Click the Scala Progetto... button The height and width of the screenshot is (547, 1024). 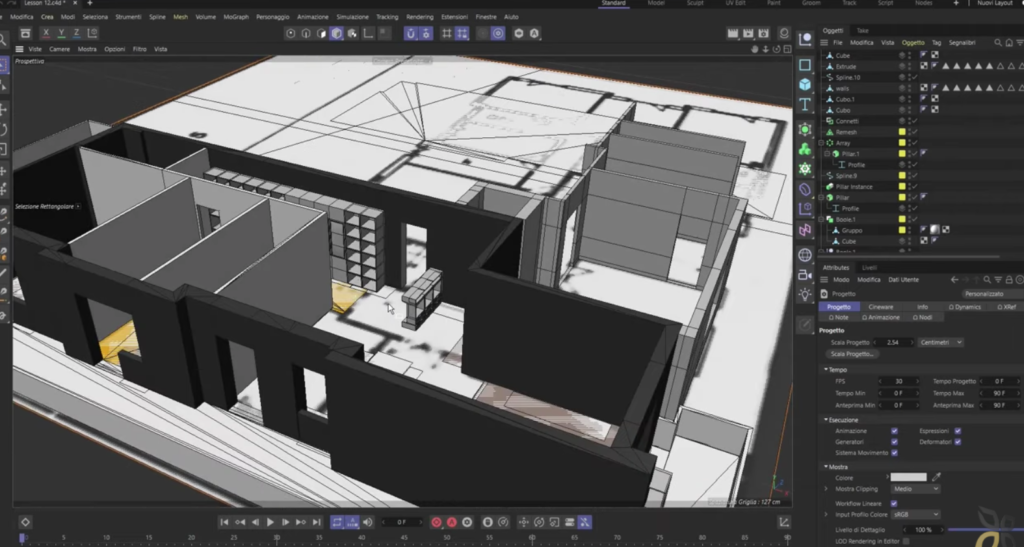click(852, 354)
